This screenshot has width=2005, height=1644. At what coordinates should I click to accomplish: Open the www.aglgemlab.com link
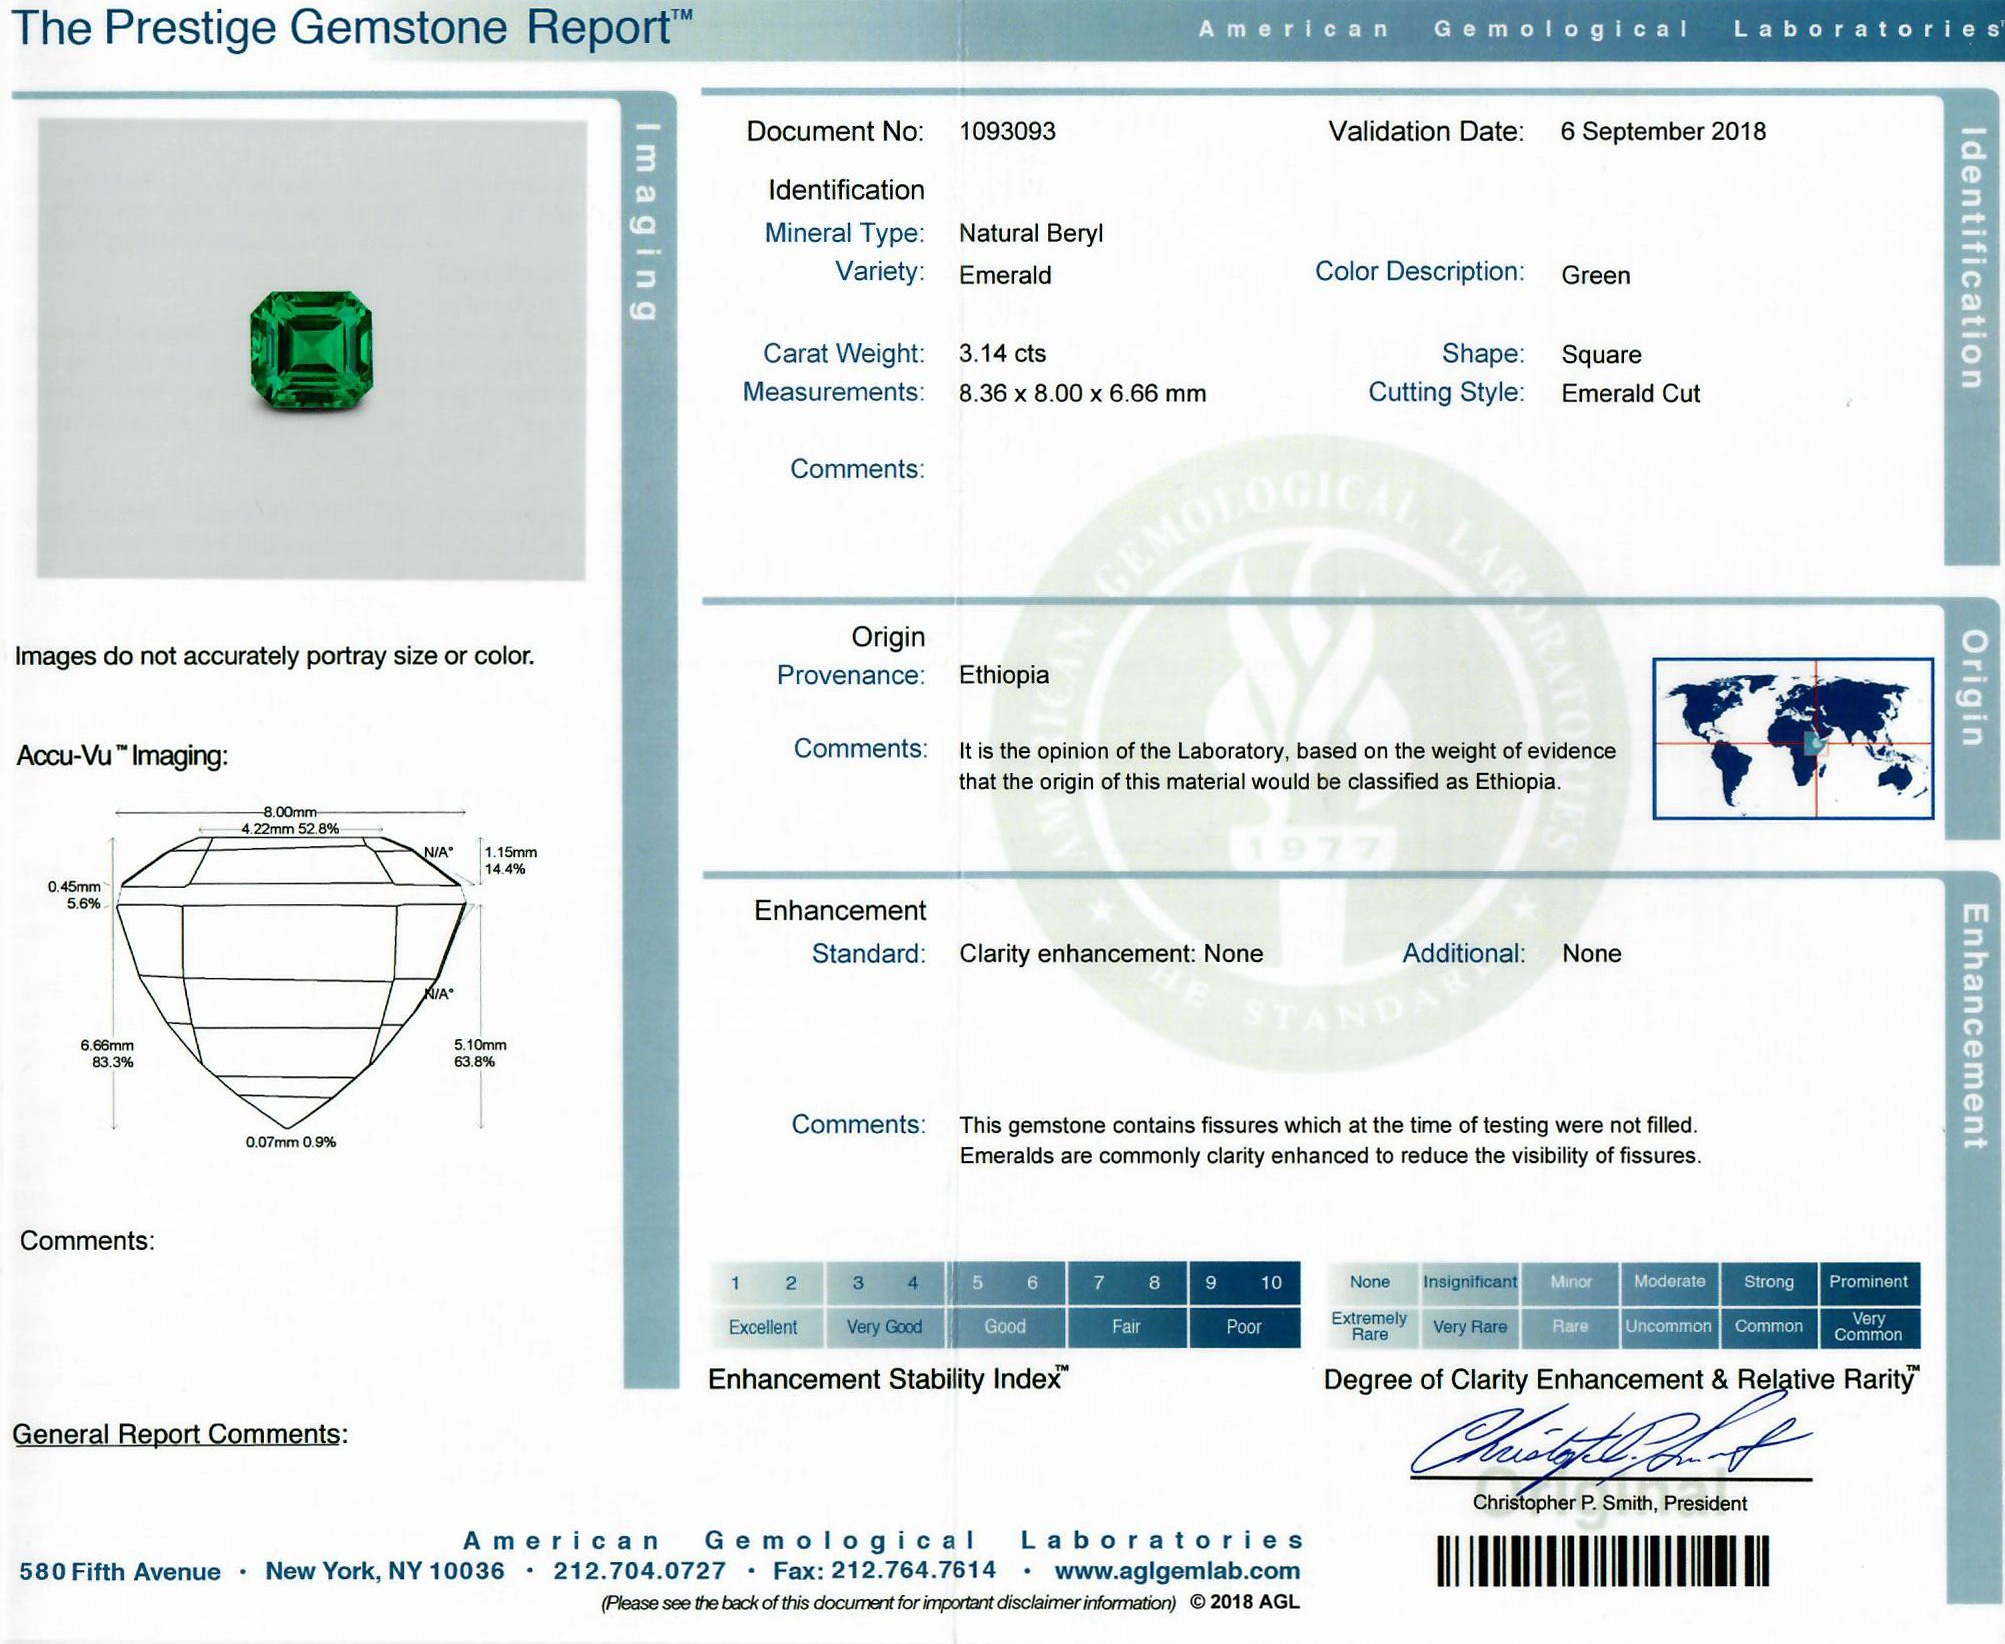pos(1177,1571)
